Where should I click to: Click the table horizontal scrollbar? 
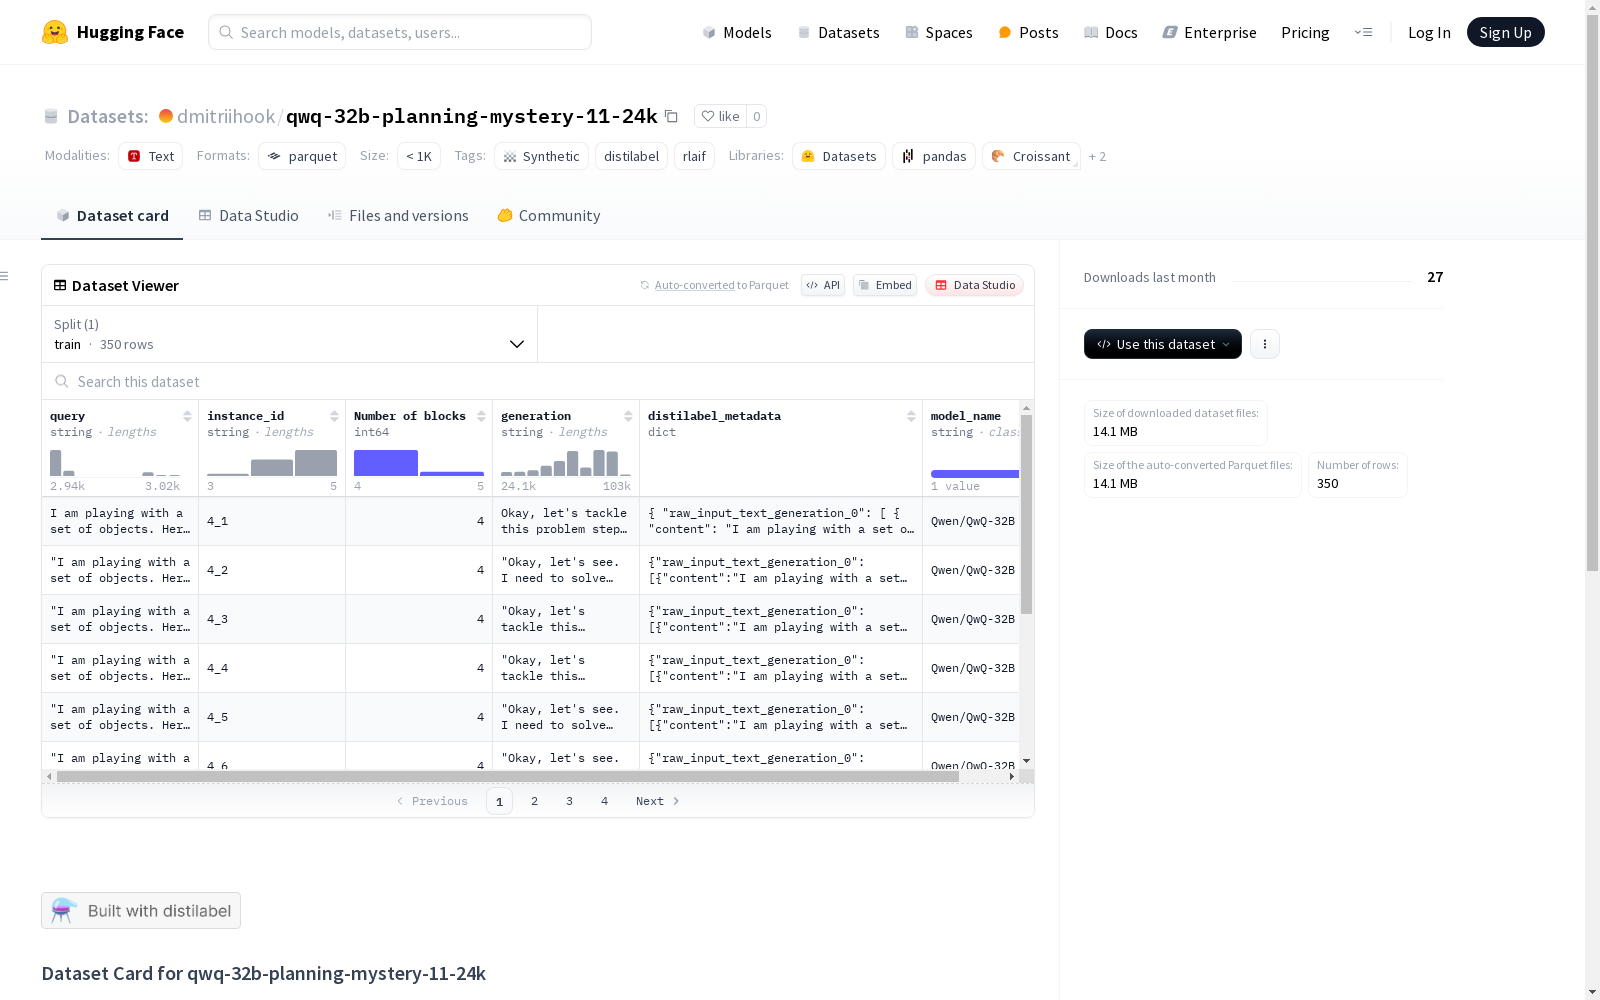[x=508, y=776]
